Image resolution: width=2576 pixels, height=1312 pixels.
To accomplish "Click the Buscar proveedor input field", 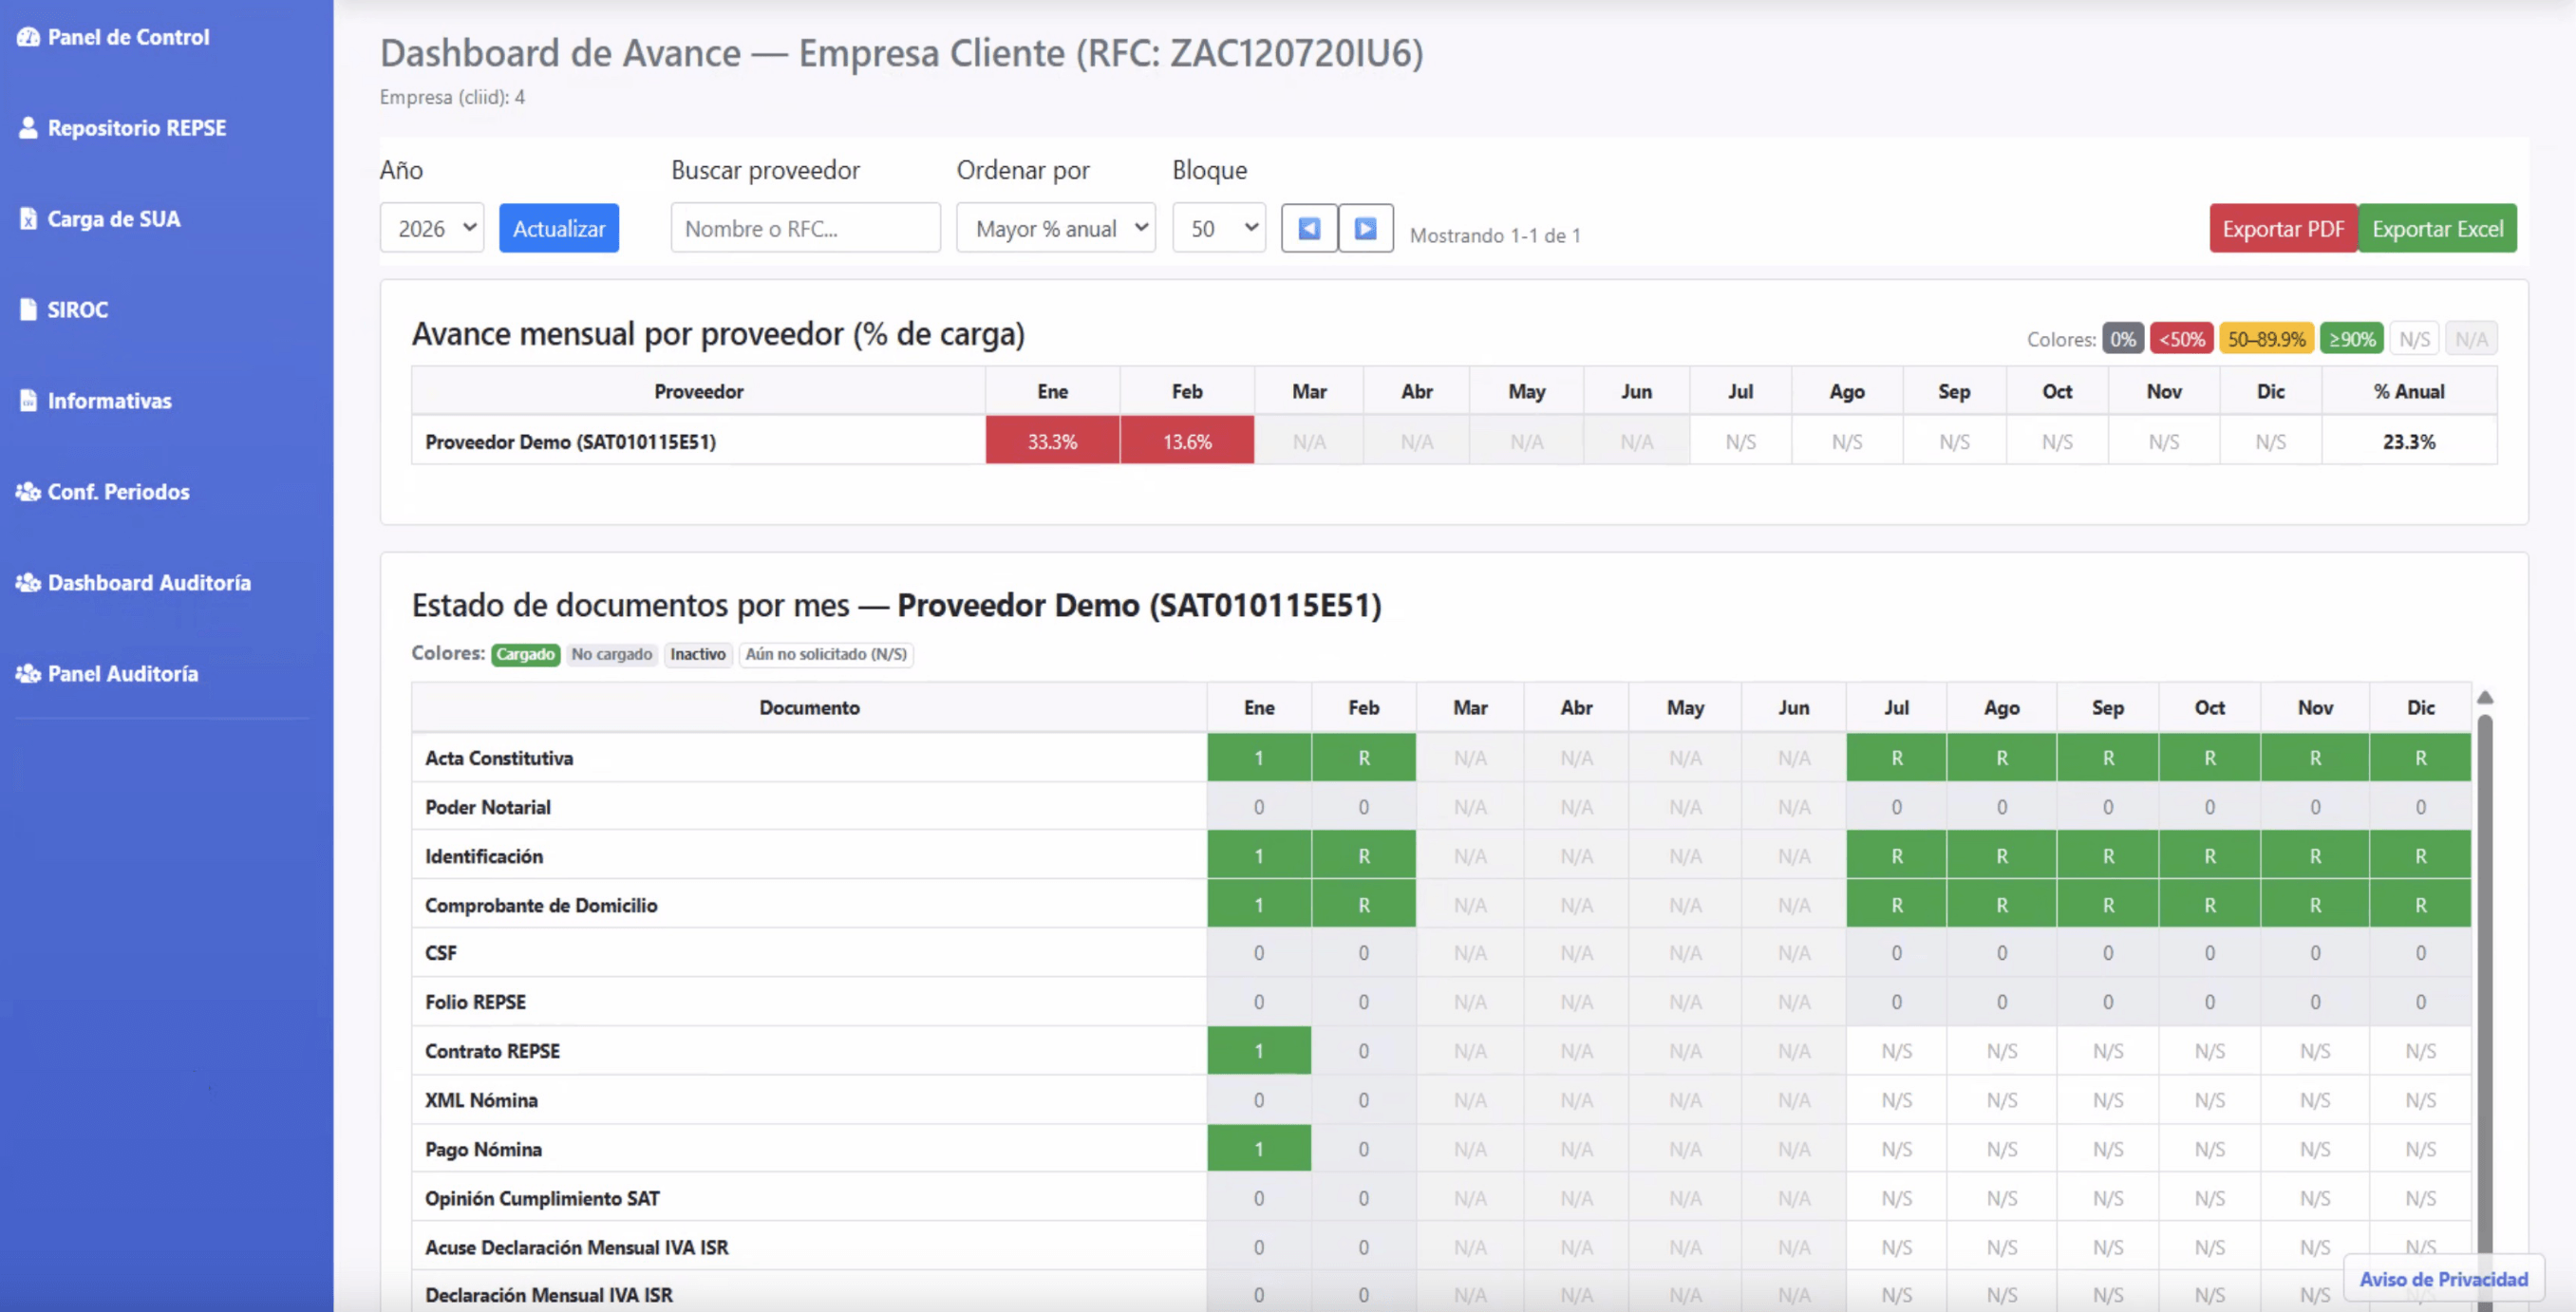I will pos(805,229).
